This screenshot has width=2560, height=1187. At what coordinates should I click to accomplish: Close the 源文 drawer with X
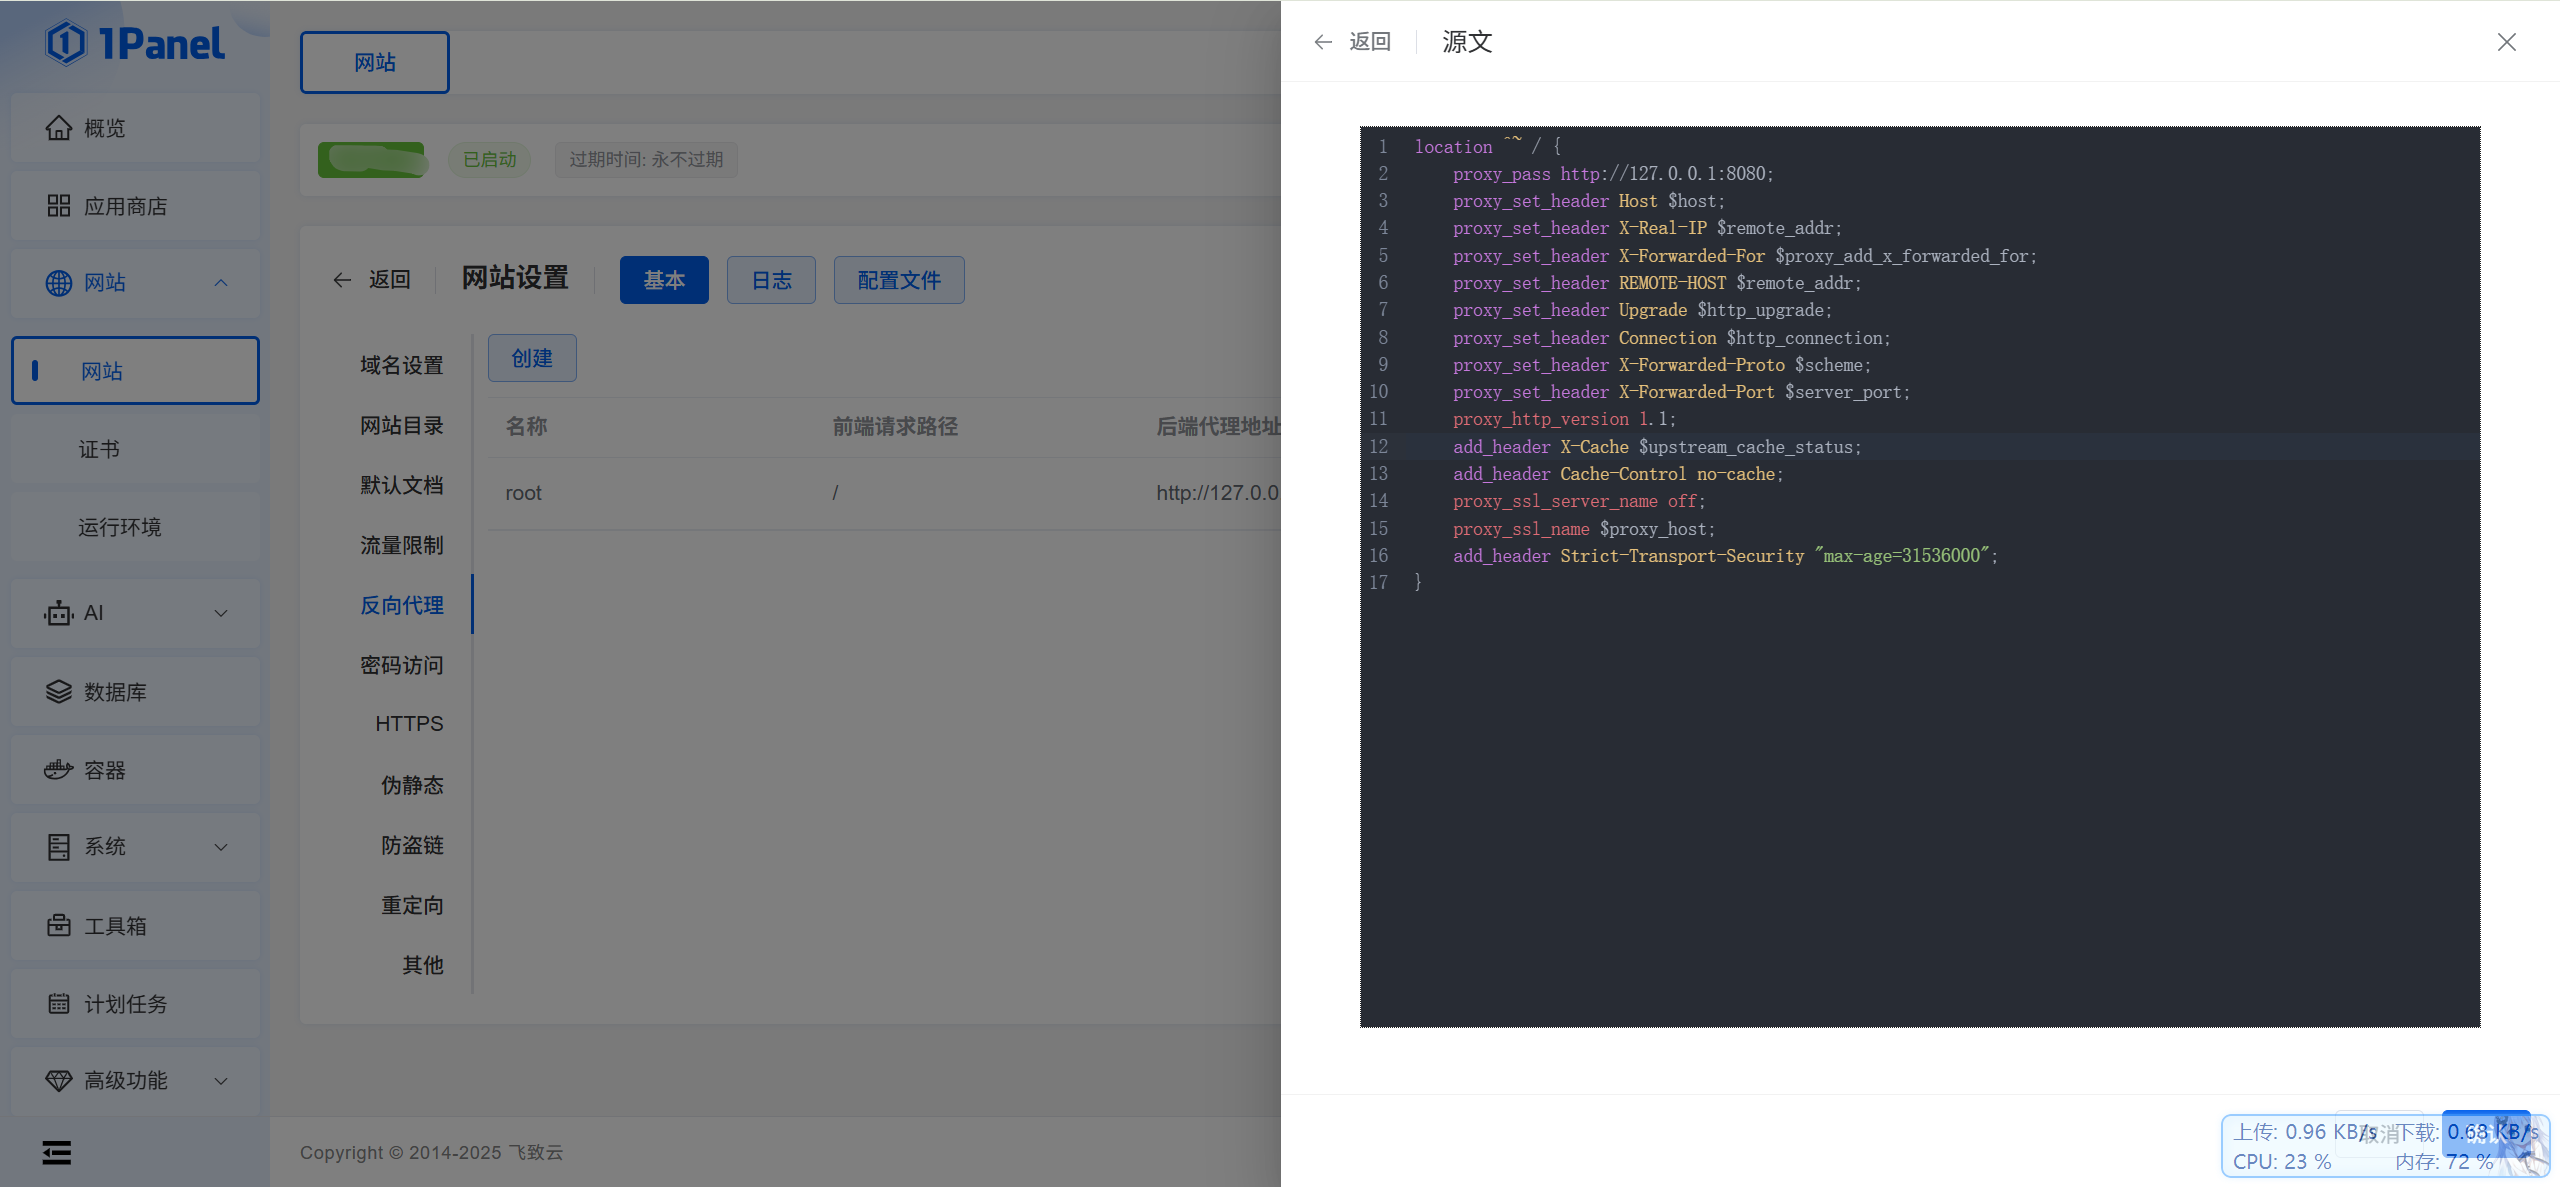(x=2507, y=42)
